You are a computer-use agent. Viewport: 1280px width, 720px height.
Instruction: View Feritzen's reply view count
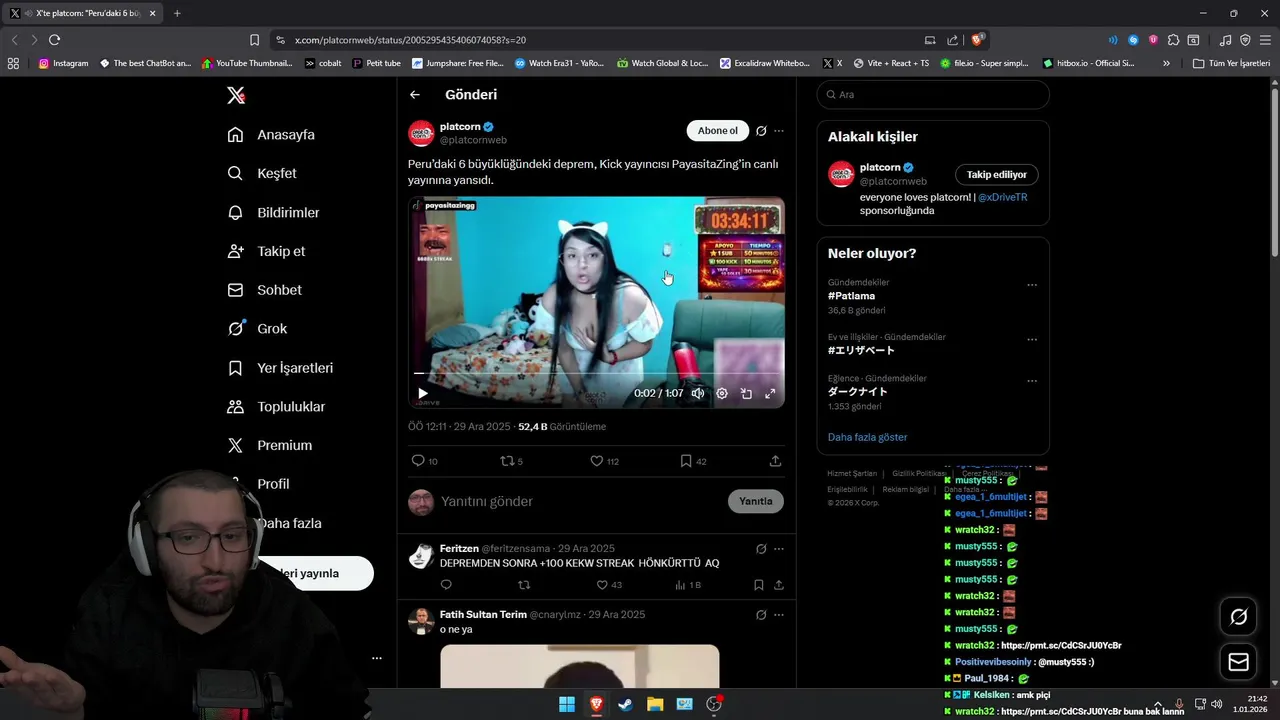click(688, 585)
